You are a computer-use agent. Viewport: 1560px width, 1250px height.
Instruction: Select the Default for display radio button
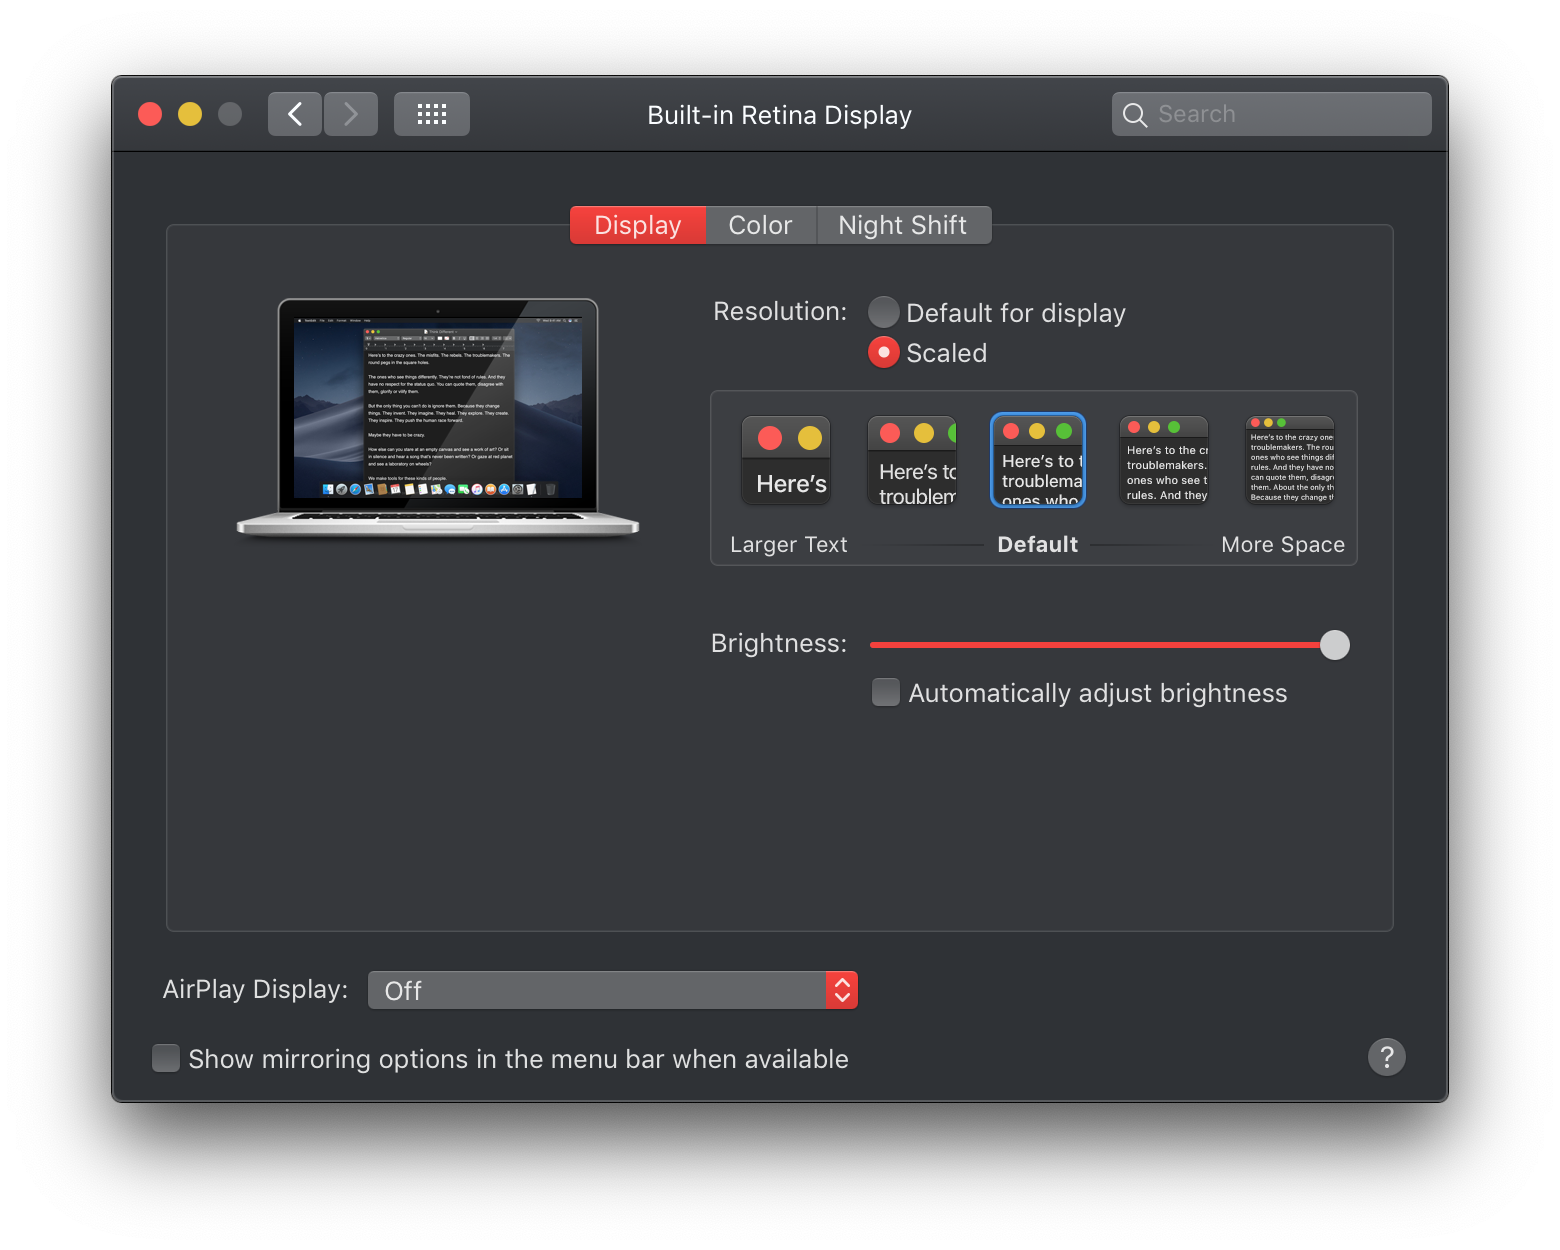(883, 312)
